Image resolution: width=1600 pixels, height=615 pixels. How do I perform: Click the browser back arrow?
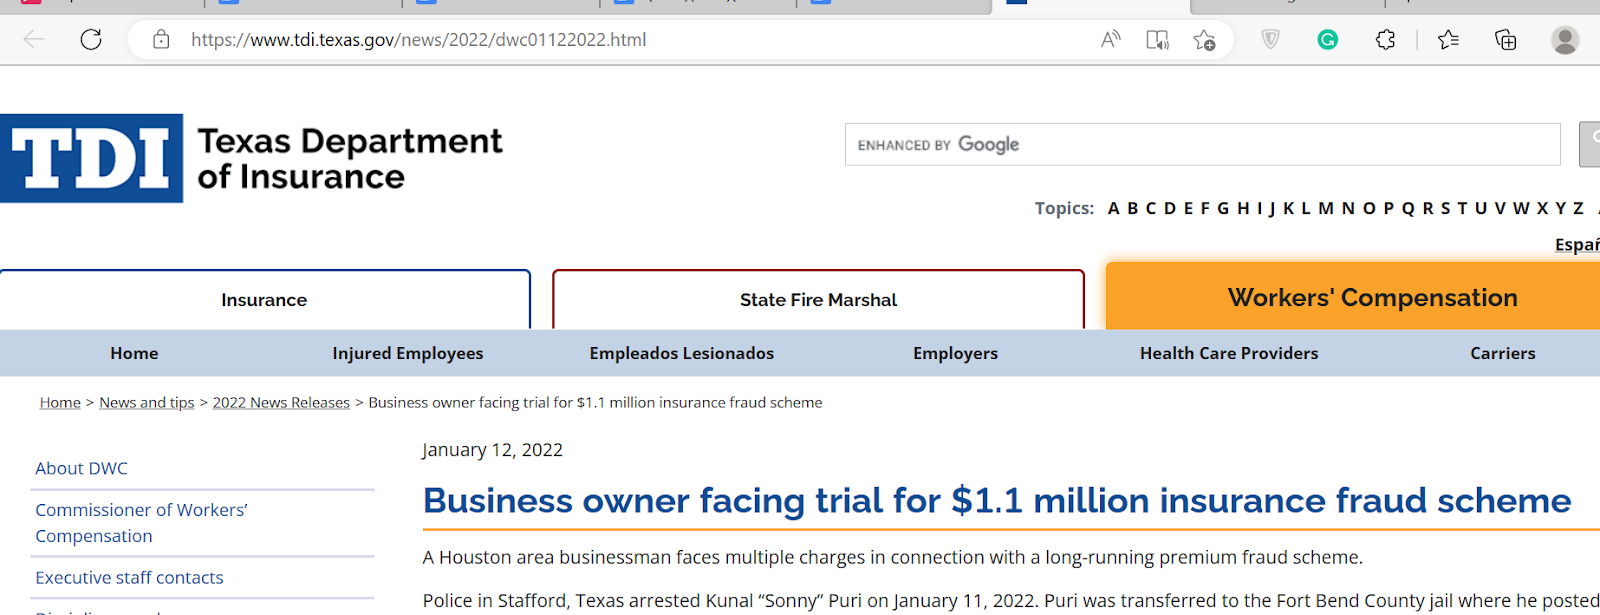pyautogui.click(x=34, y=40)
